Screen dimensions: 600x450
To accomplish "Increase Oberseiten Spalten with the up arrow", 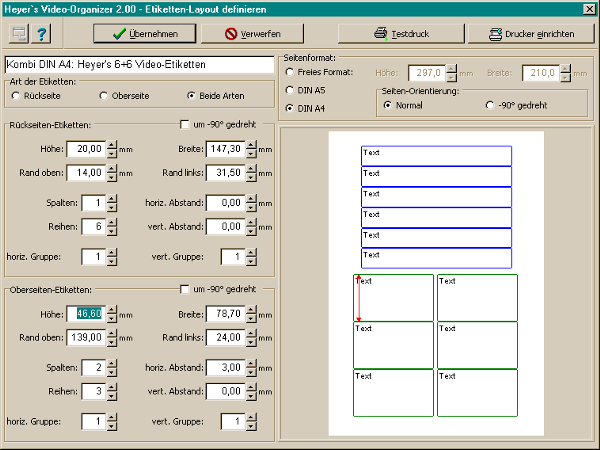I will click(111, 364).
